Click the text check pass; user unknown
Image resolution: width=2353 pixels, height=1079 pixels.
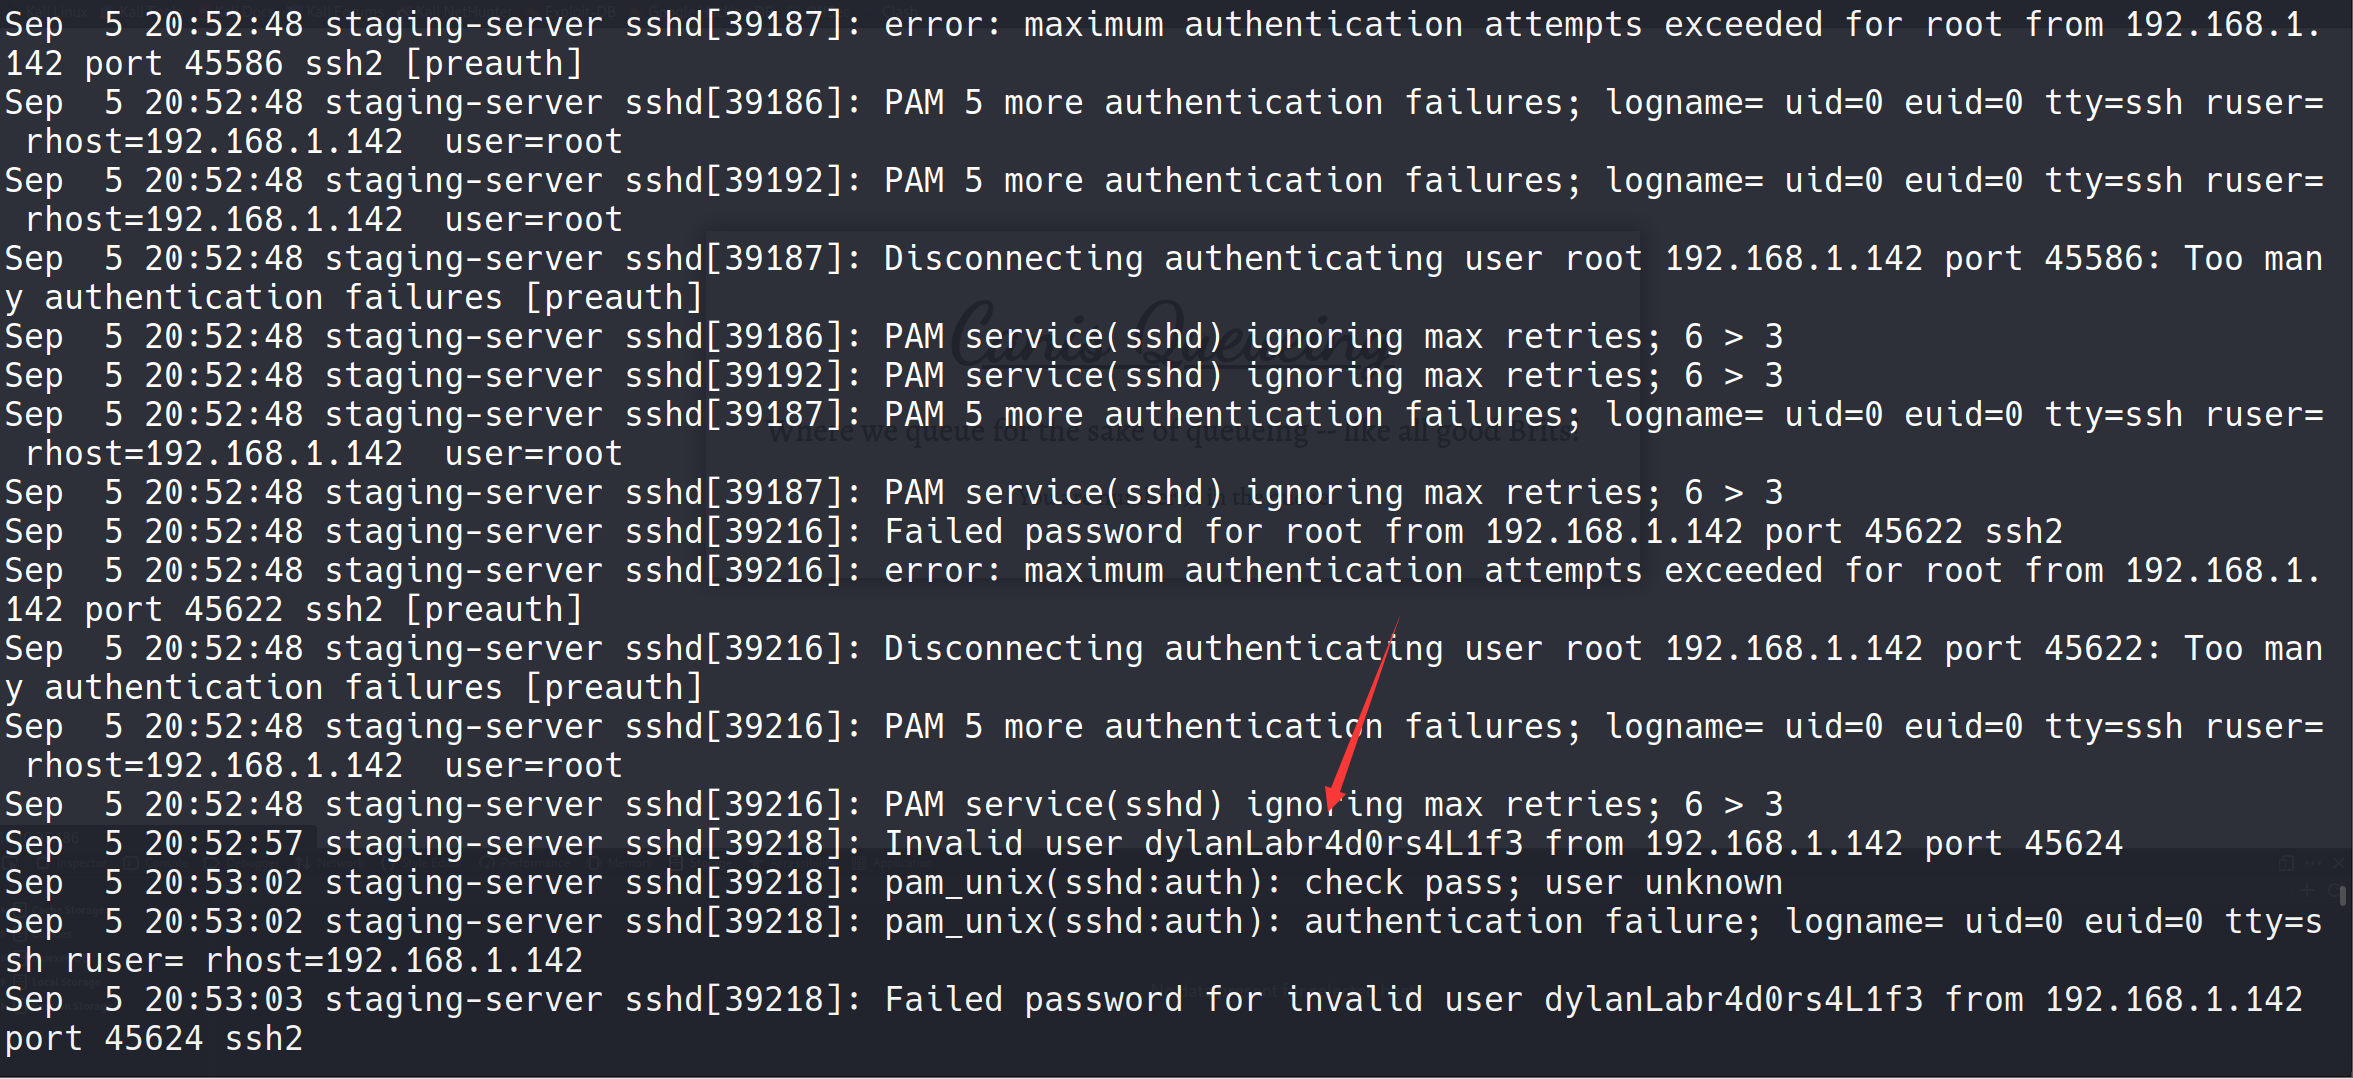click(1543, 883)
